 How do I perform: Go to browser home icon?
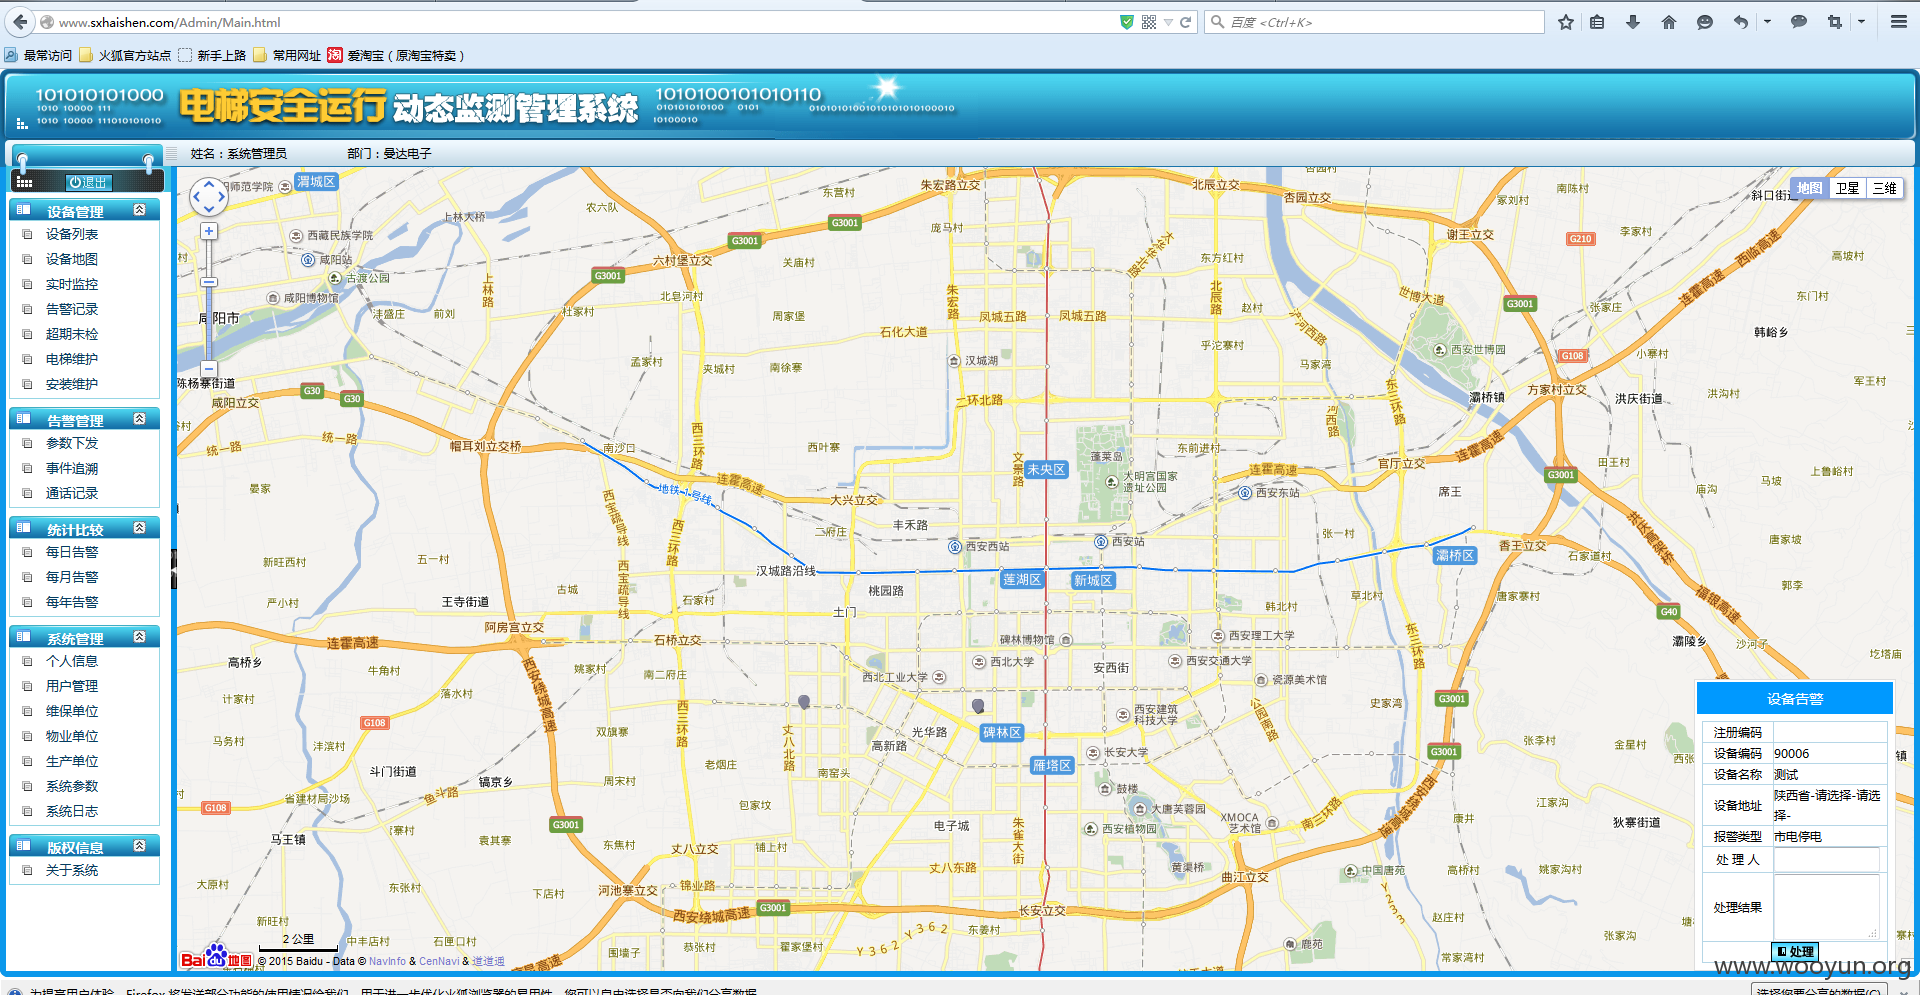click(x=1669, y=22)
